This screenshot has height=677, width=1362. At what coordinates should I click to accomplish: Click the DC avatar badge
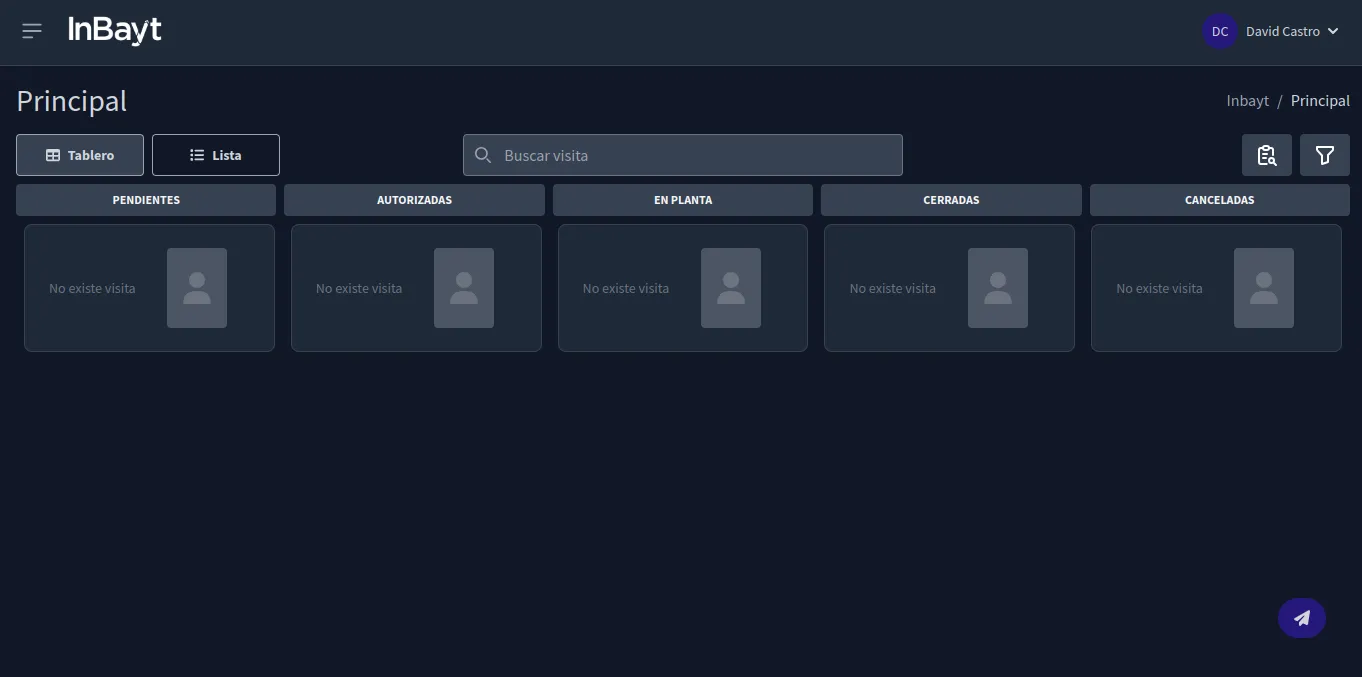click(1219, 31)
